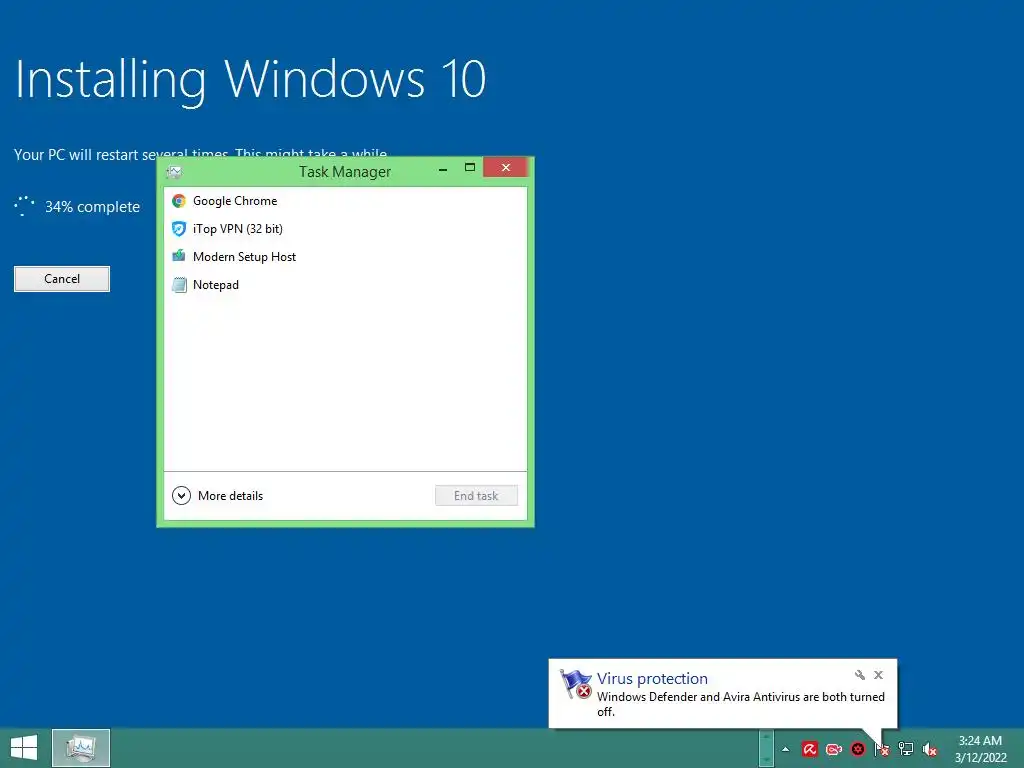This screenshot has height=768, width=1024.
Task: Click the notification wrench settings icon
Action: 859,675
